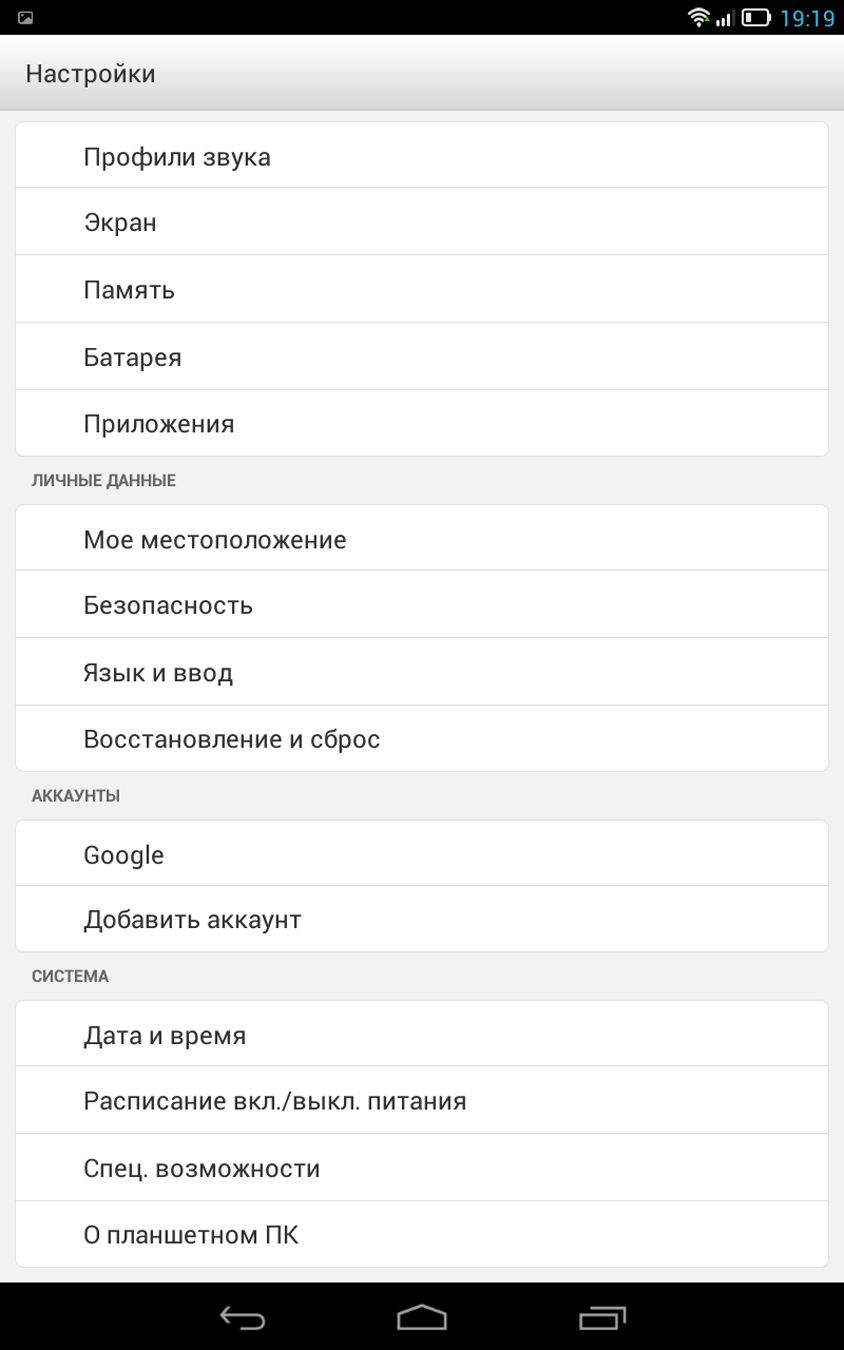Tap the mobile signal strength icon
Screen dimensions: 844x1350
[x=725, y=18]
